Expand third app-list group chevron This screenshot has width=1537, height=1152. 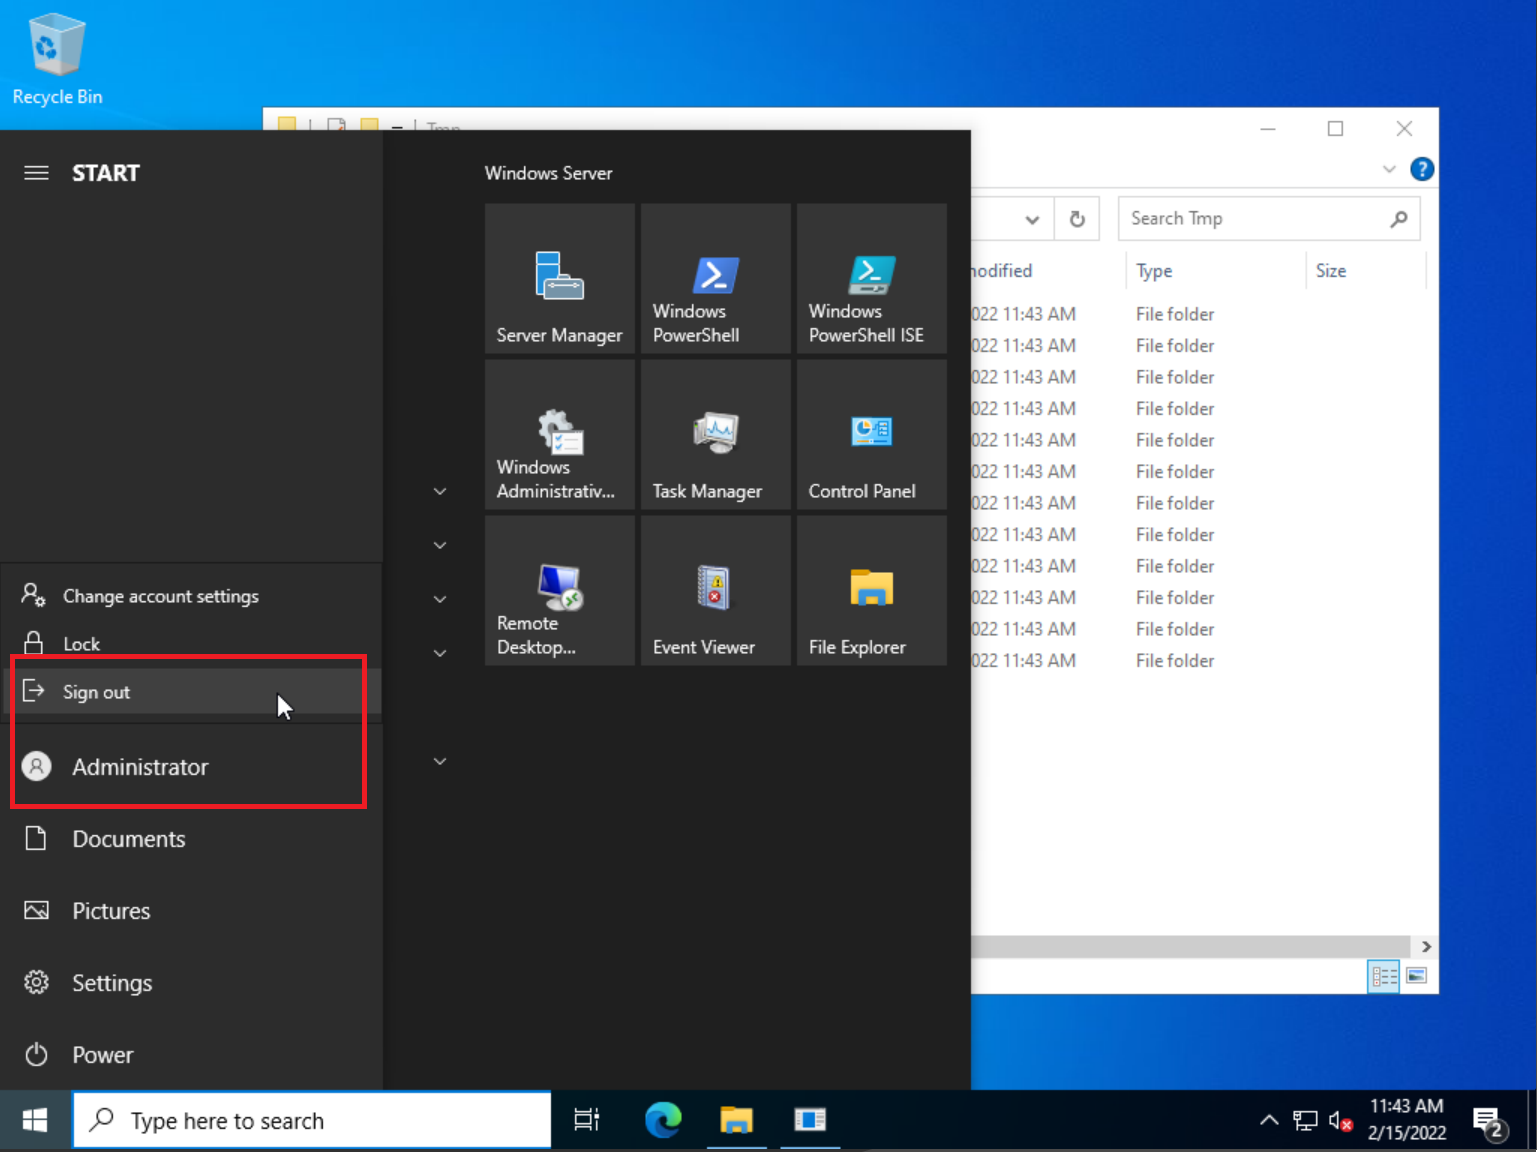pos(440,599)
